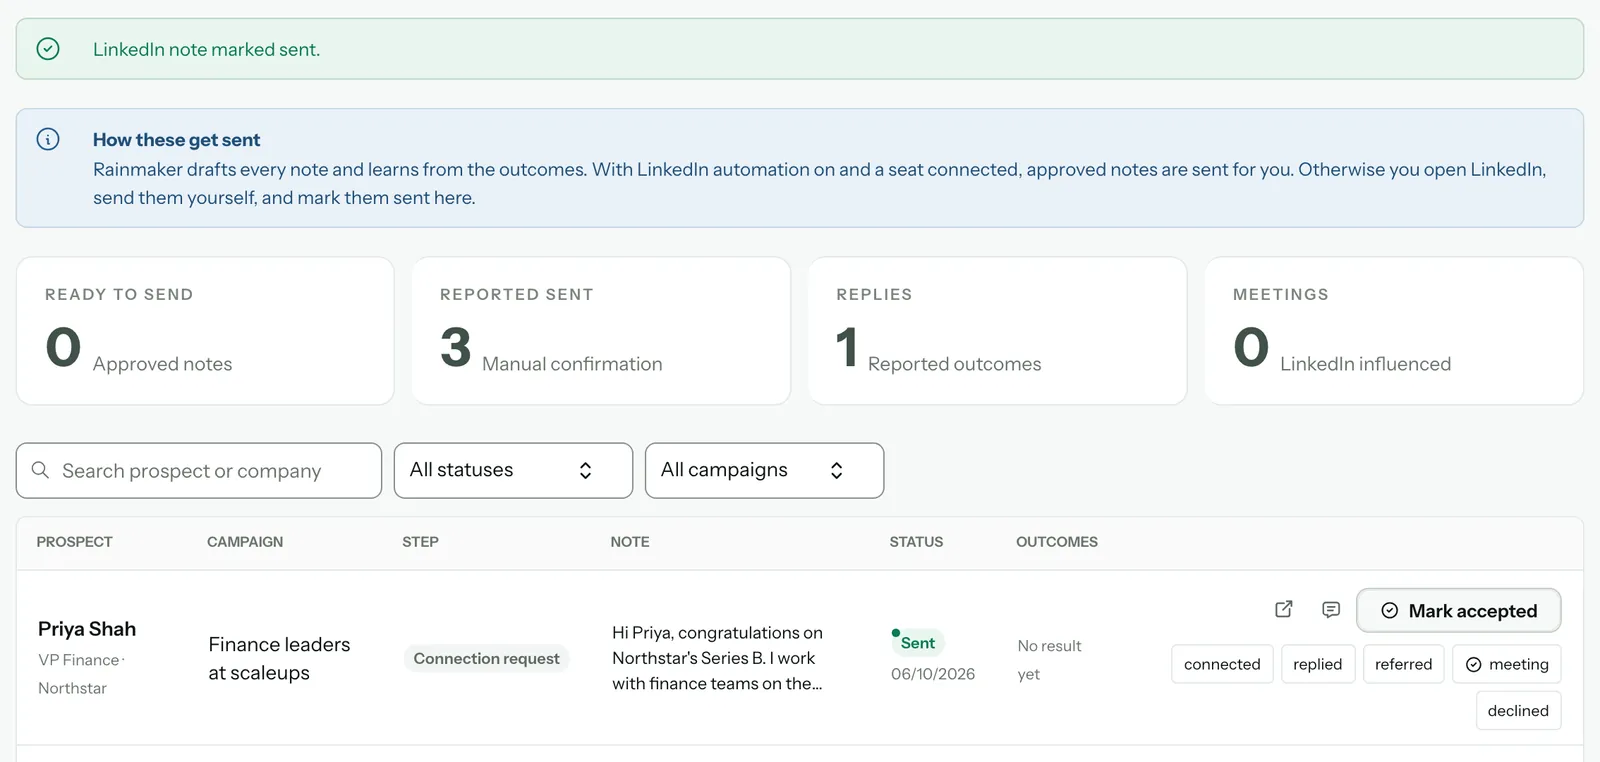Click the Sent status badge
This screenshot has width=1600, height=762.
[x=917, y=642]
